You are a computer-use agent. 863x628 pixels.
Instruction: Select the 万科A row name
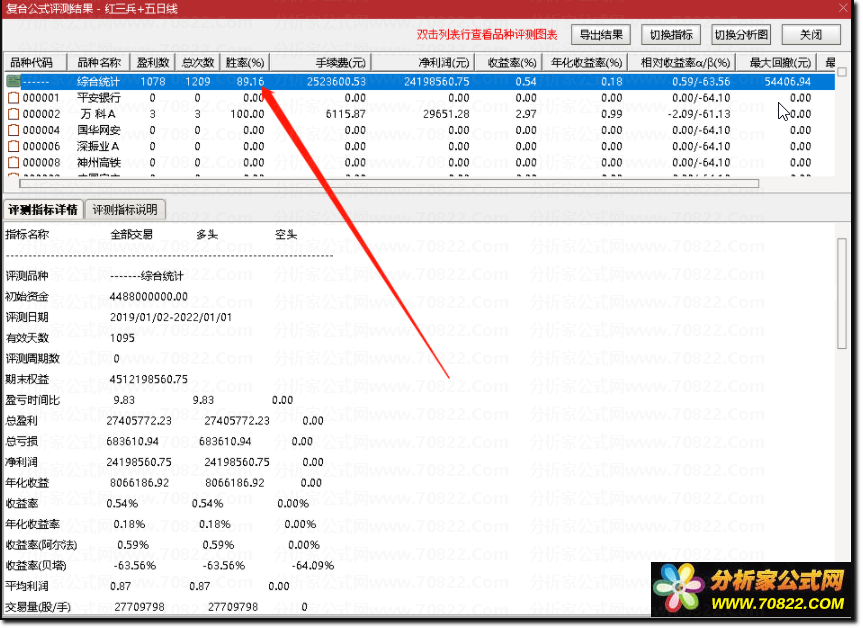click(97, 114)
